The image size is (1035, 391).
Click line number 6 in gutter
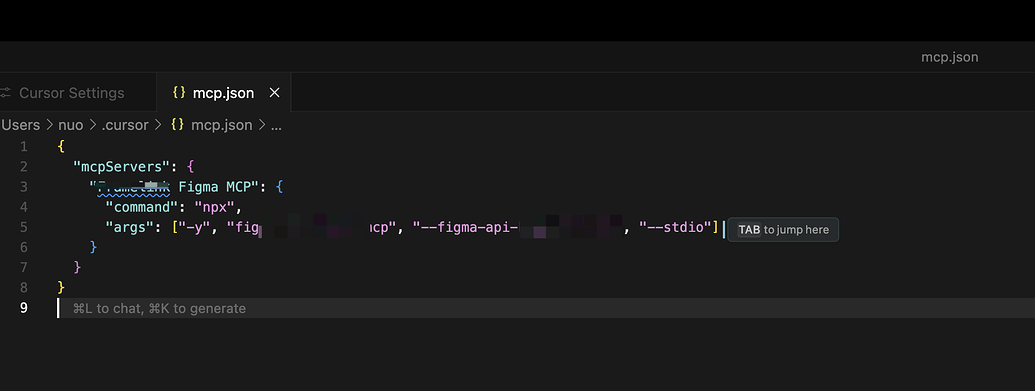(24, 247)
